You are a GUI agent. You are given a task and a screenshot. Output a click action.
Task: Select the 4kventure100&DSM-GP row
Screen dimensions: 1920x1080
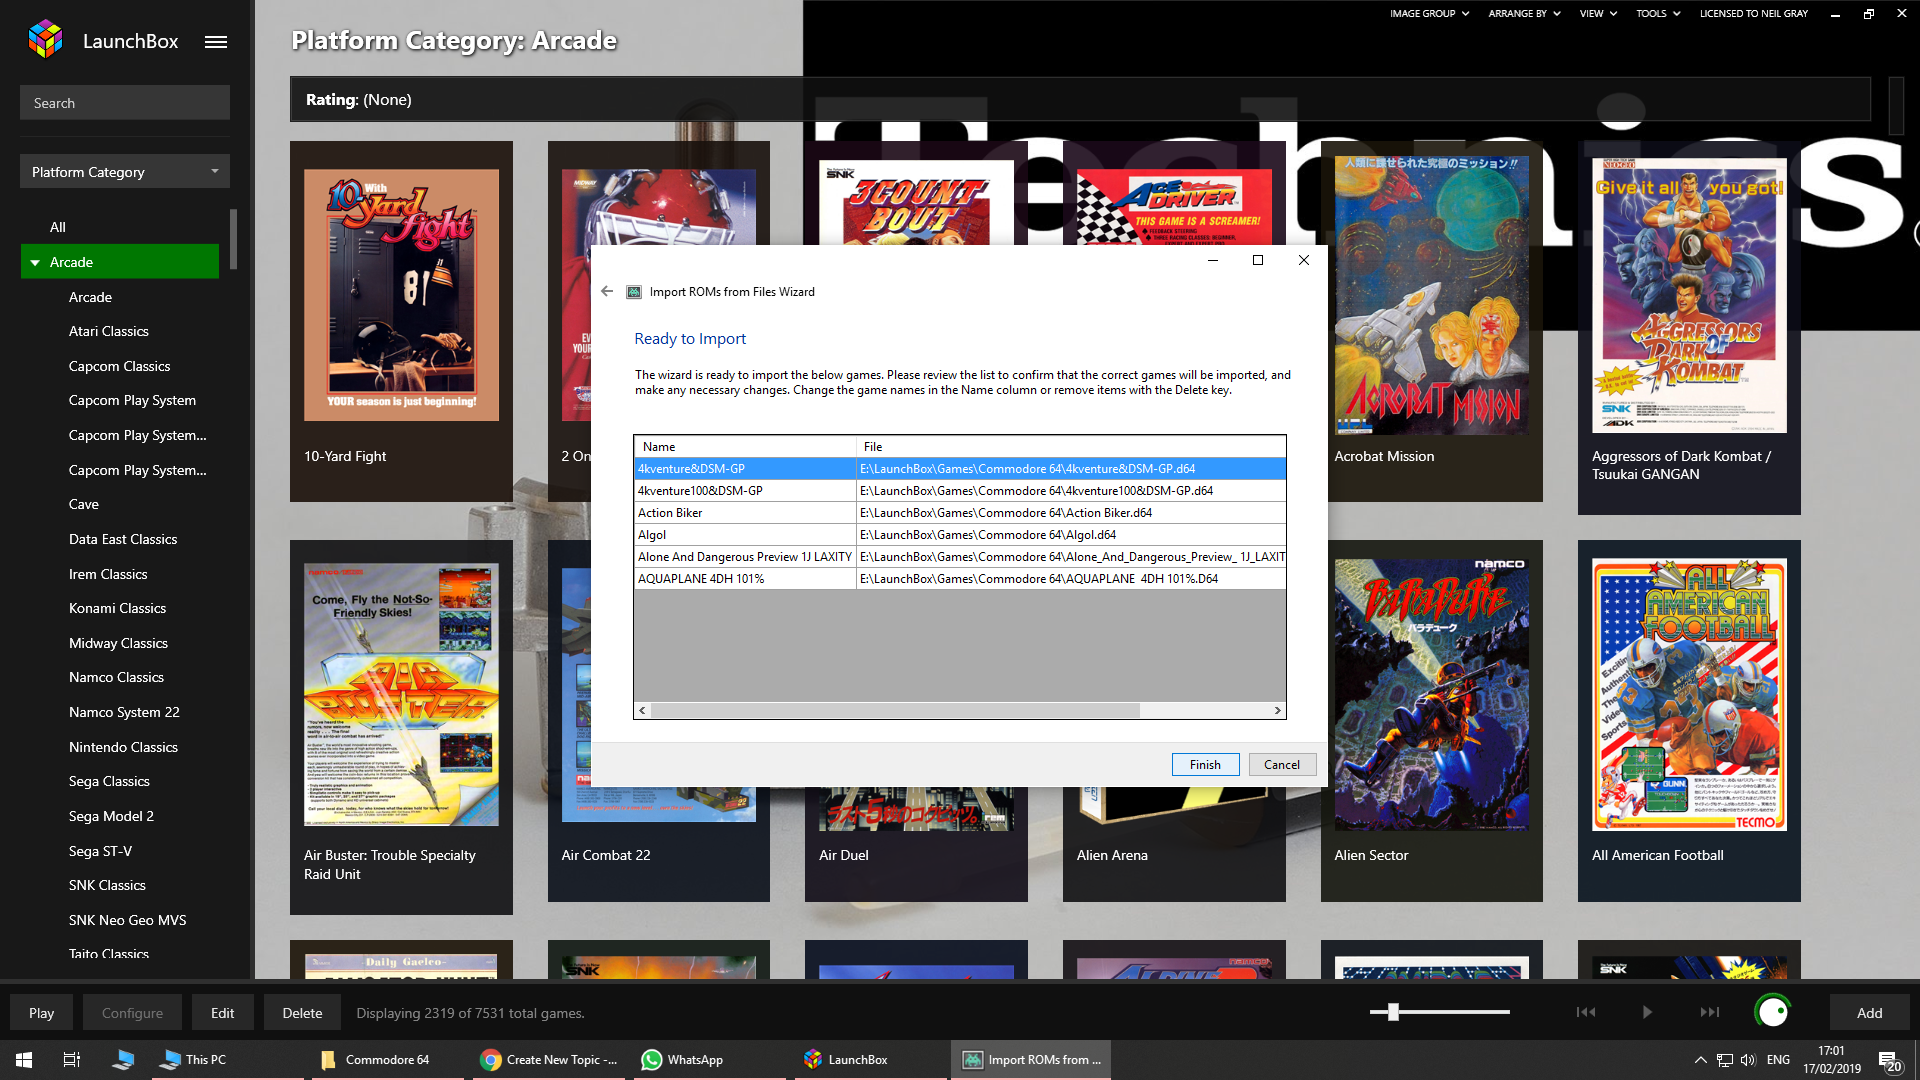[x=960, y=490]
